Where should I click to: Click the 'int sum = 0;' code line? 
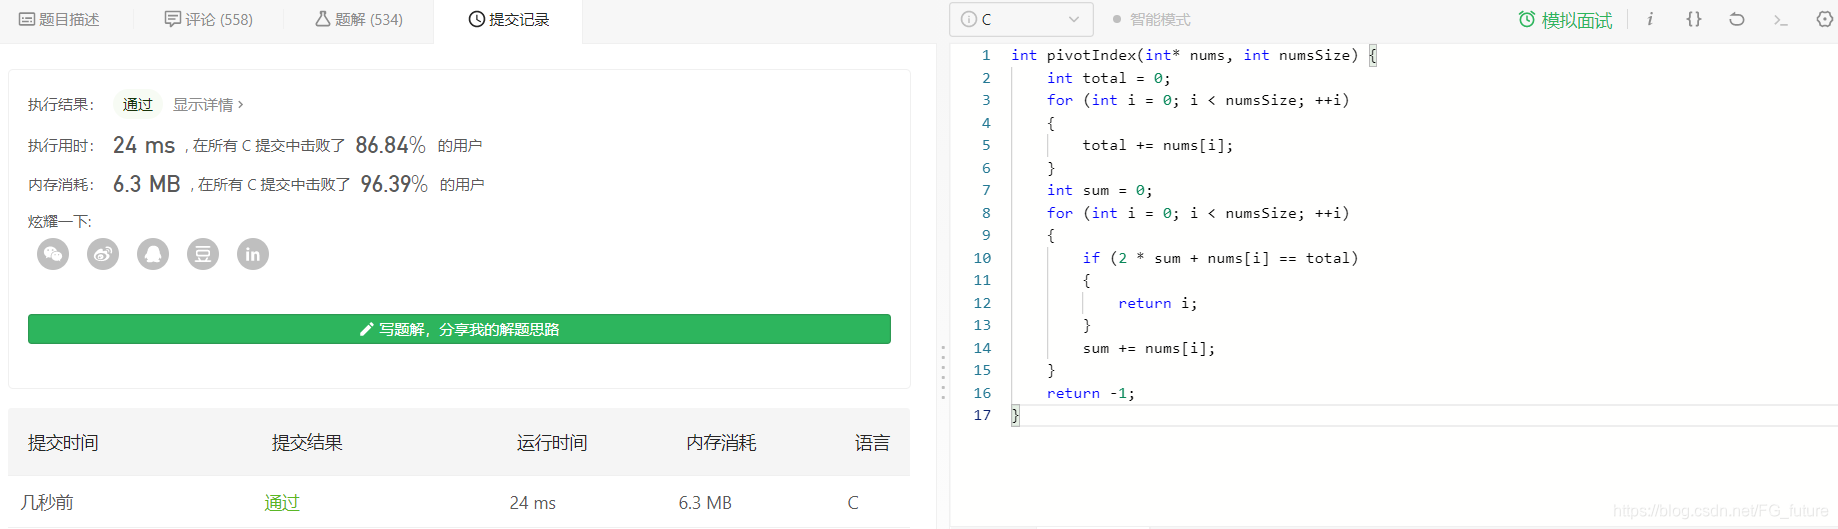(1099, 190)
